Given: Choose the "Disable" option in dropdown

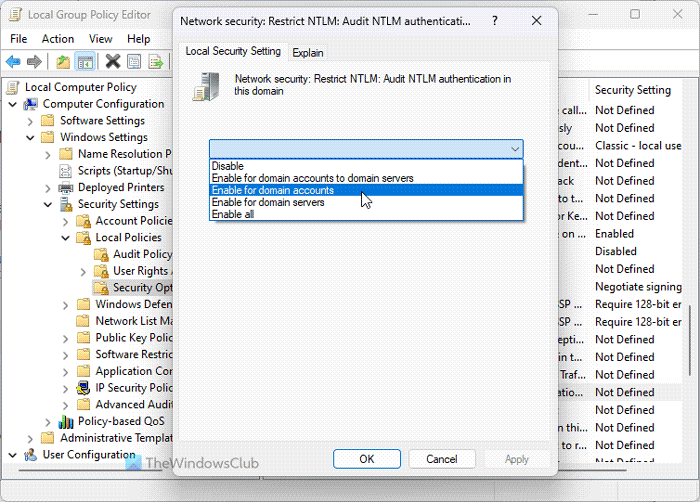Looking at the screenshot, I should pos(227,166).
